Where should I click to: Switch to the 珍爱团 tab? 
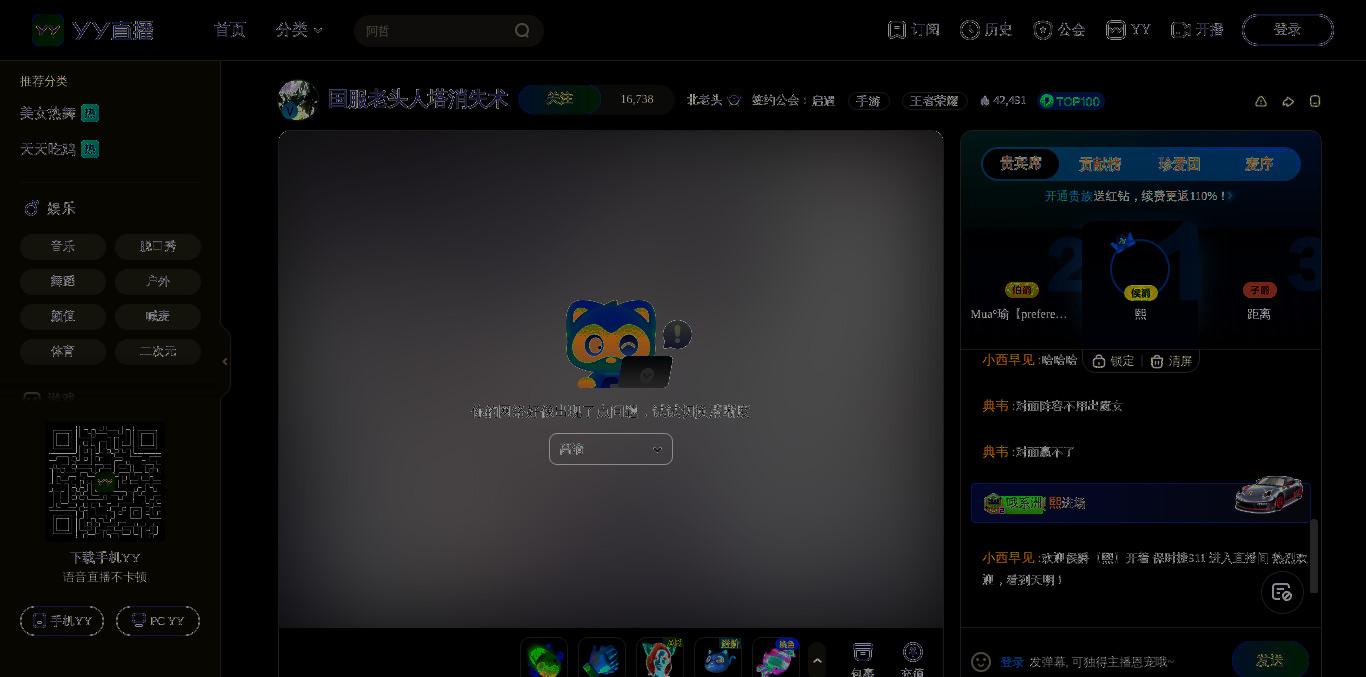[x=1179, y=164]
